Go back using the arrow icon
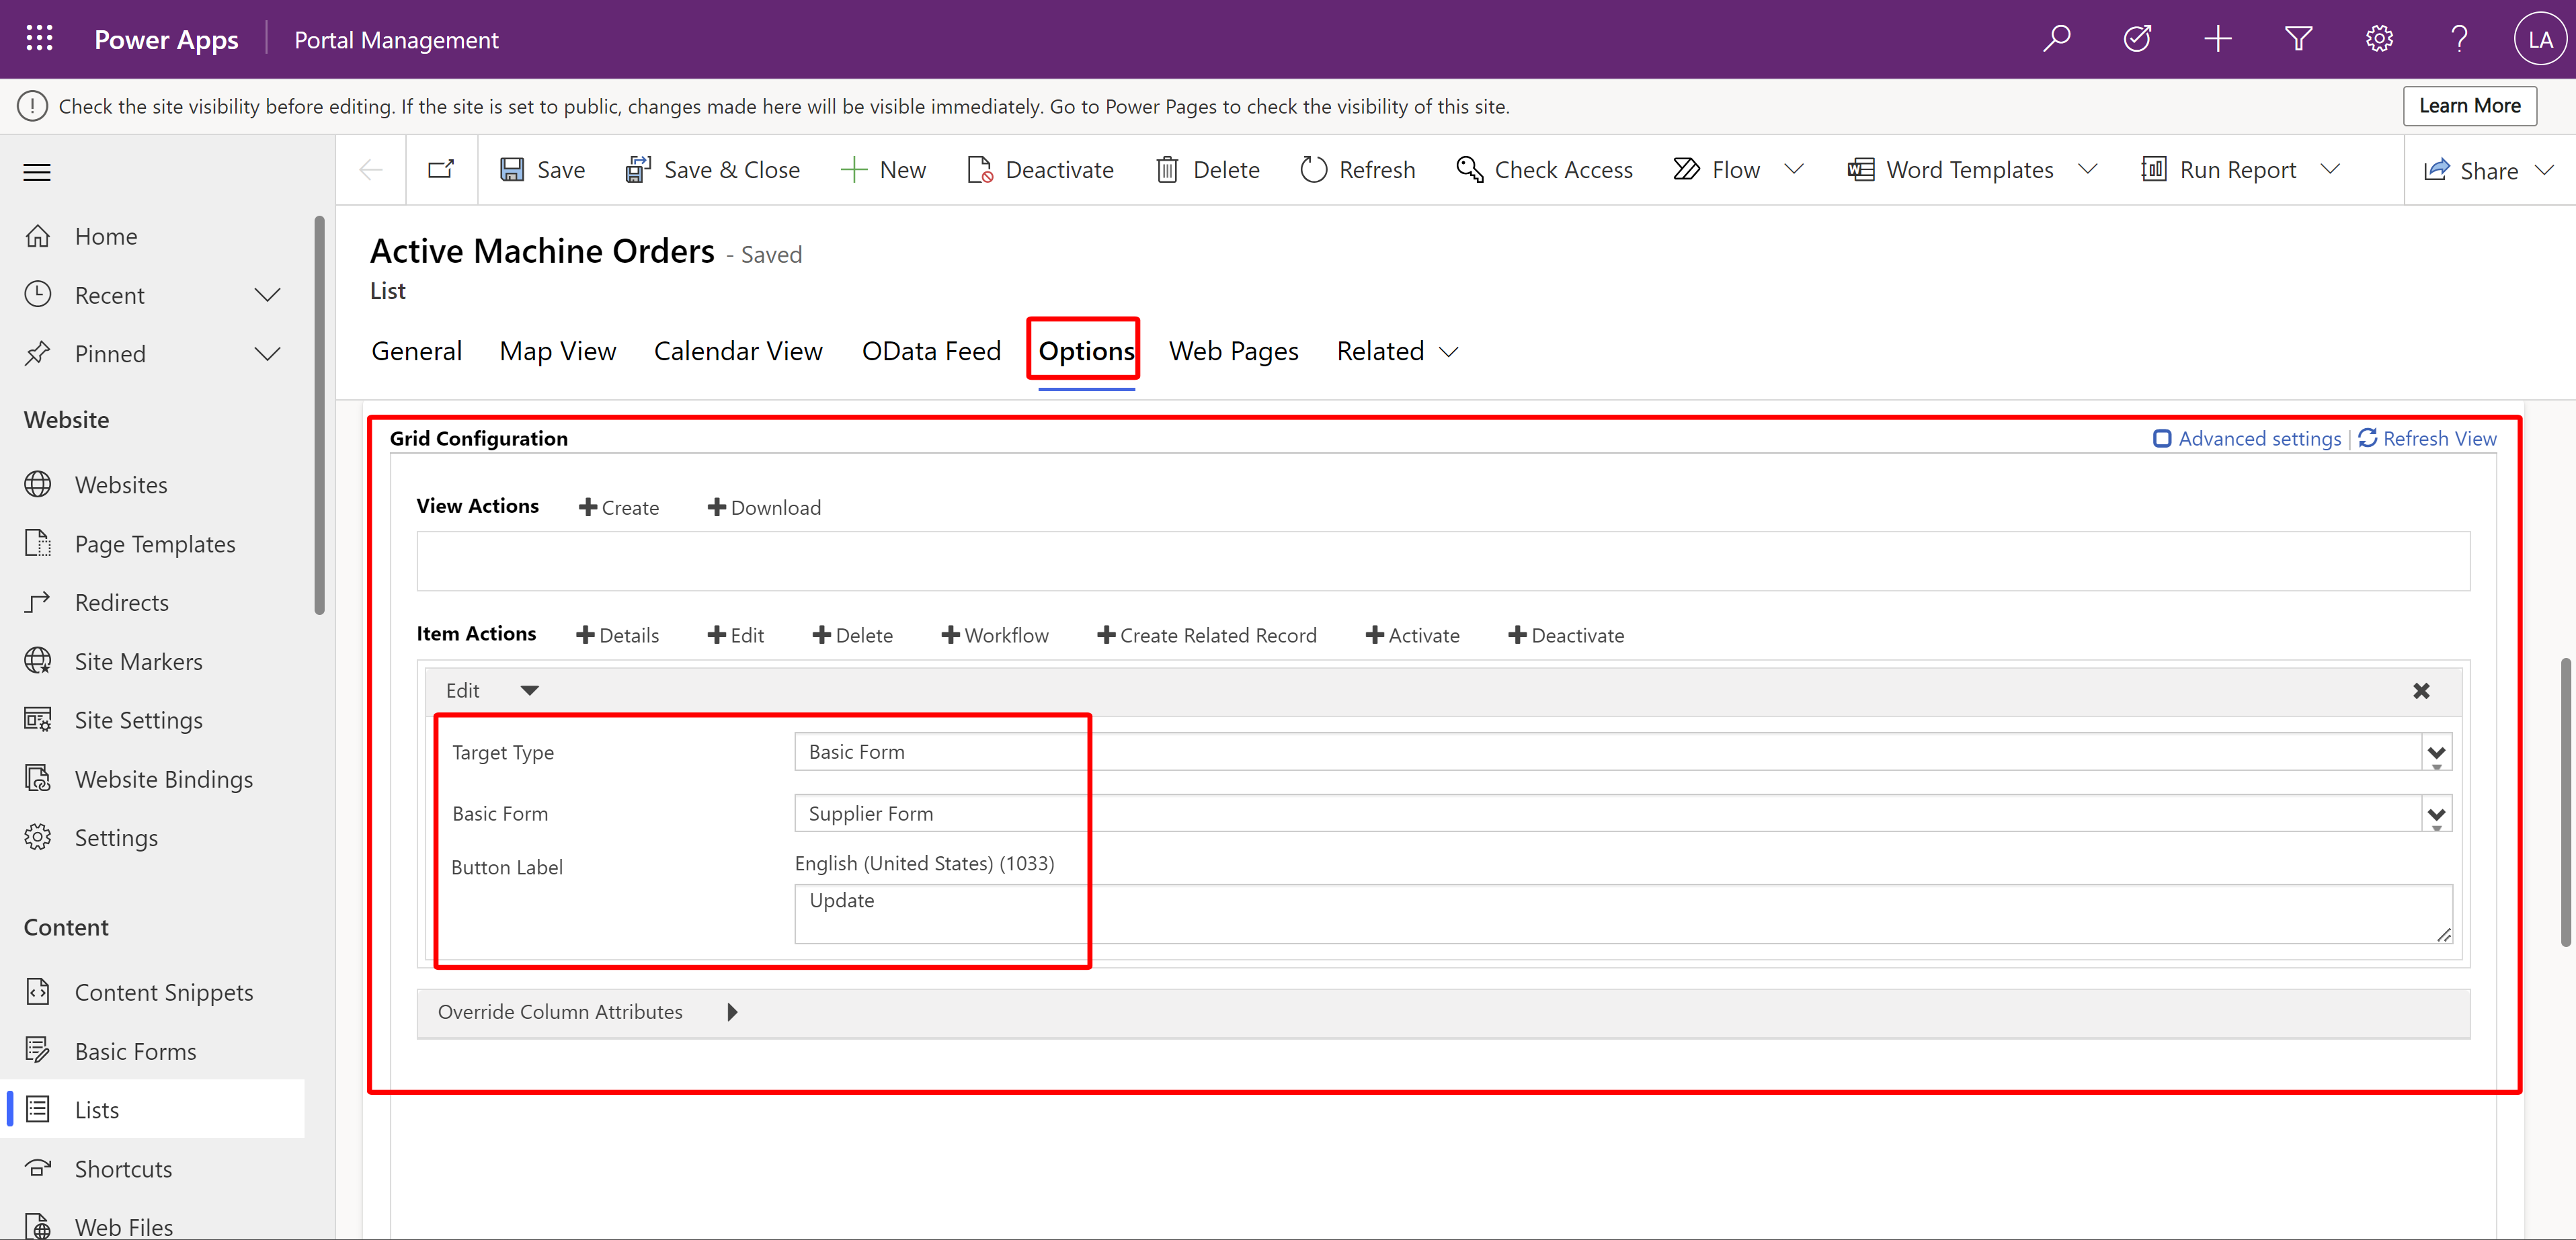2576x1240 pixels. [371, 170]
